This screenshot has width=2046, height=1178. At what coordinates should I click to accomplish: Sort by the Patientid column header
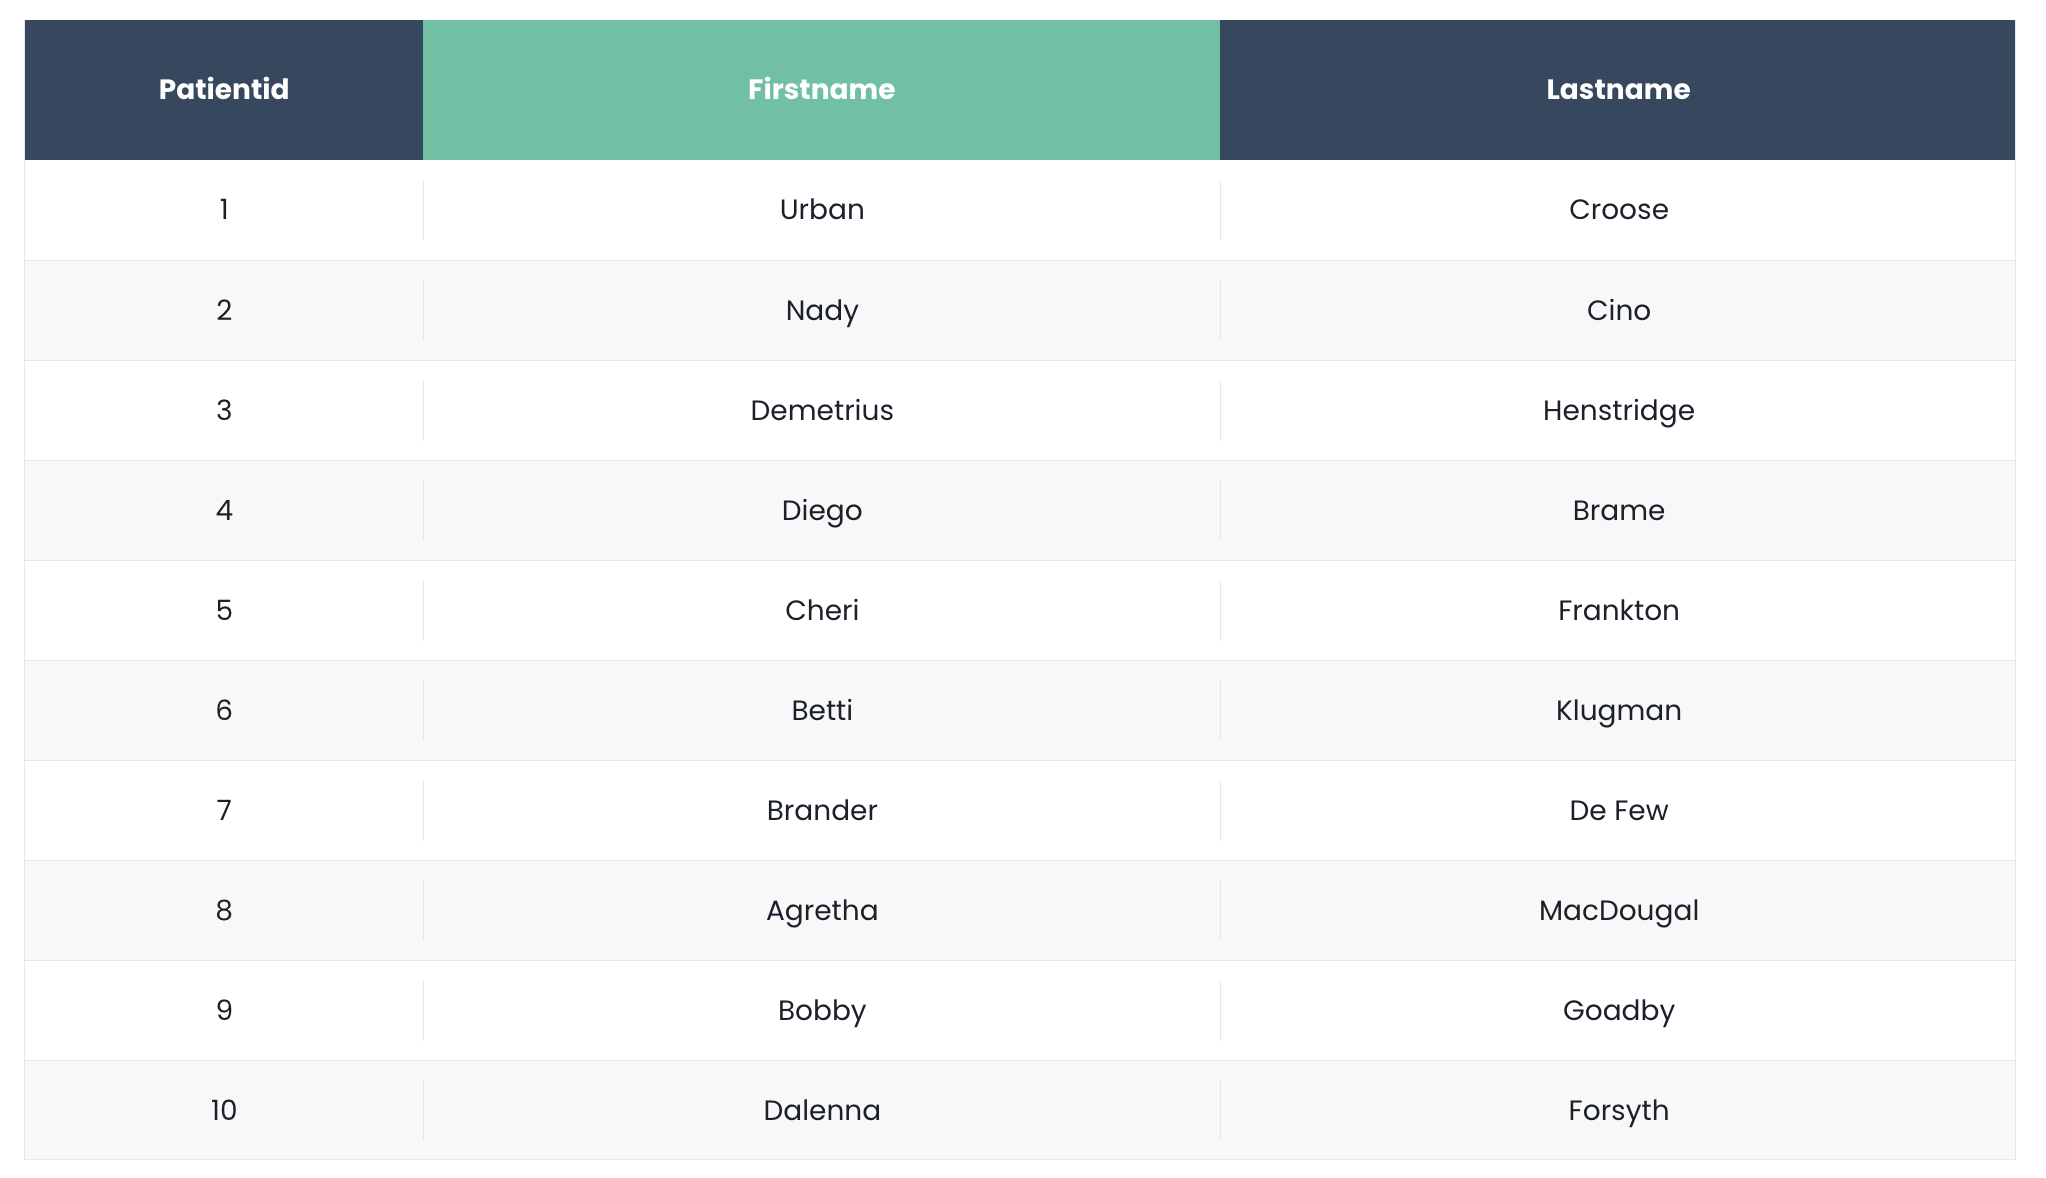pyautogui.click(x=224, y=90)
